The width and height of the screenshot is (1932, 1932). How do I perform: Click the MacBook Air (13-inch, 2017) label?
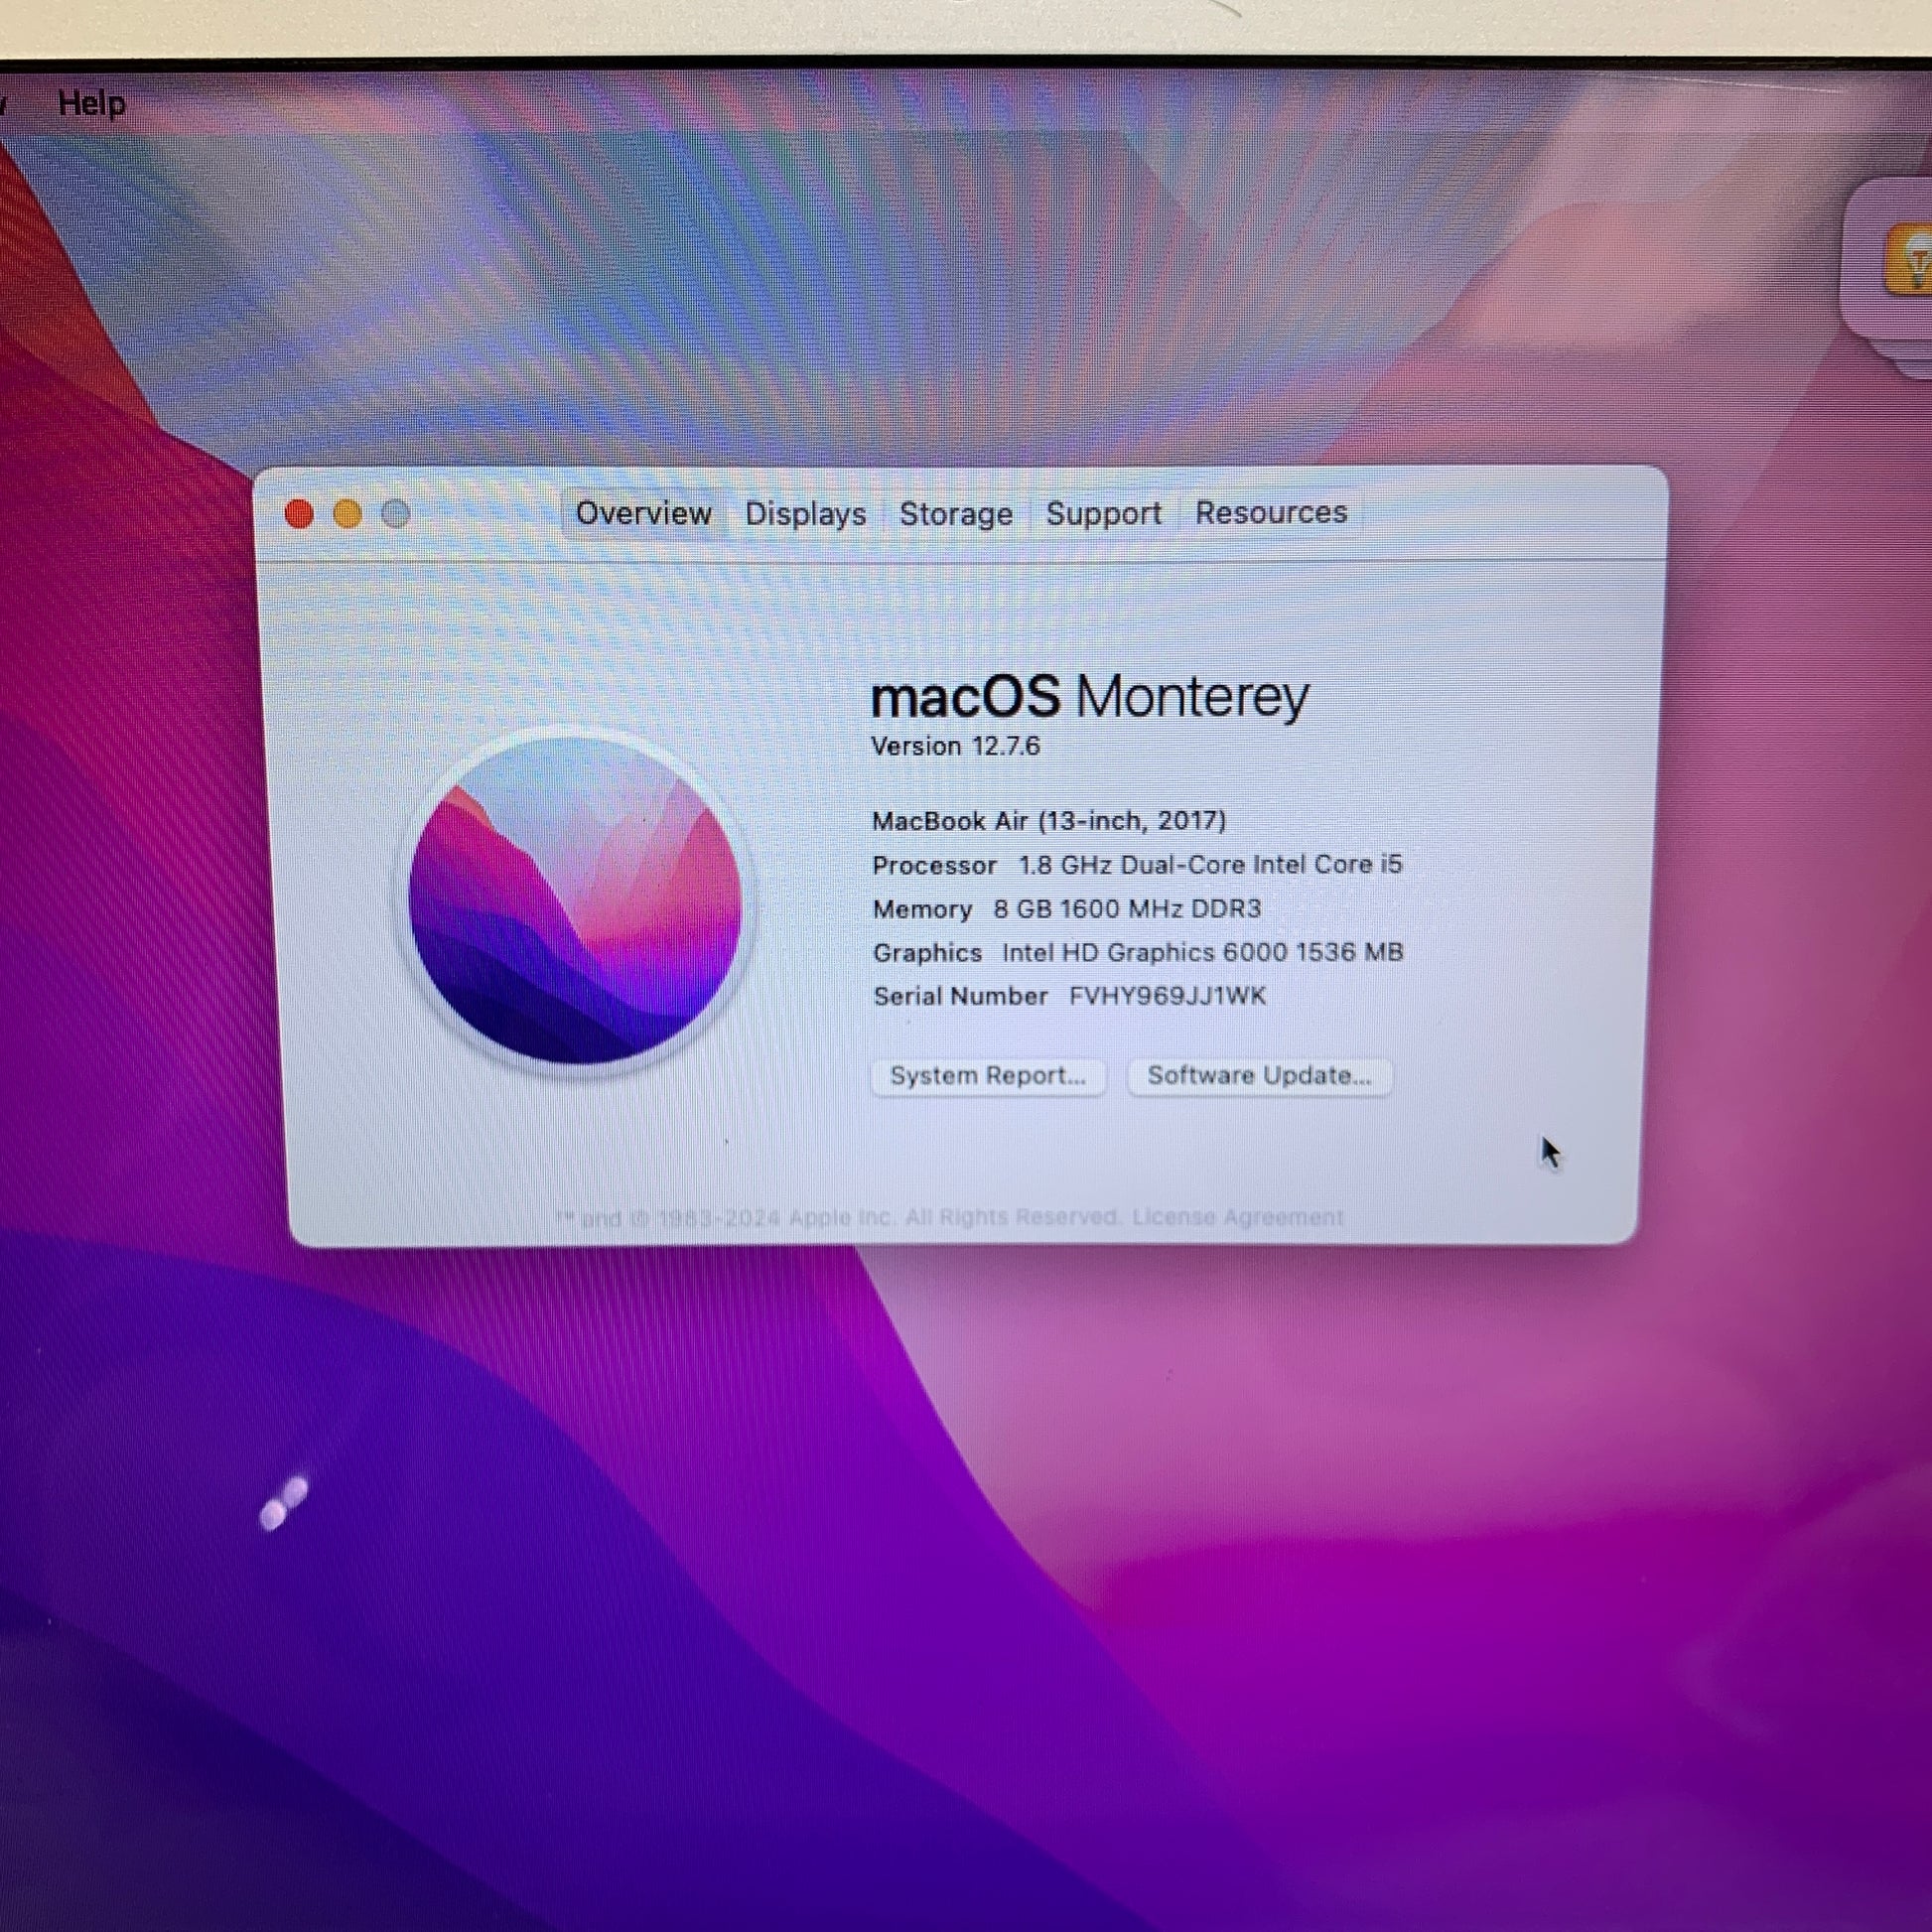pos(1048,821)
